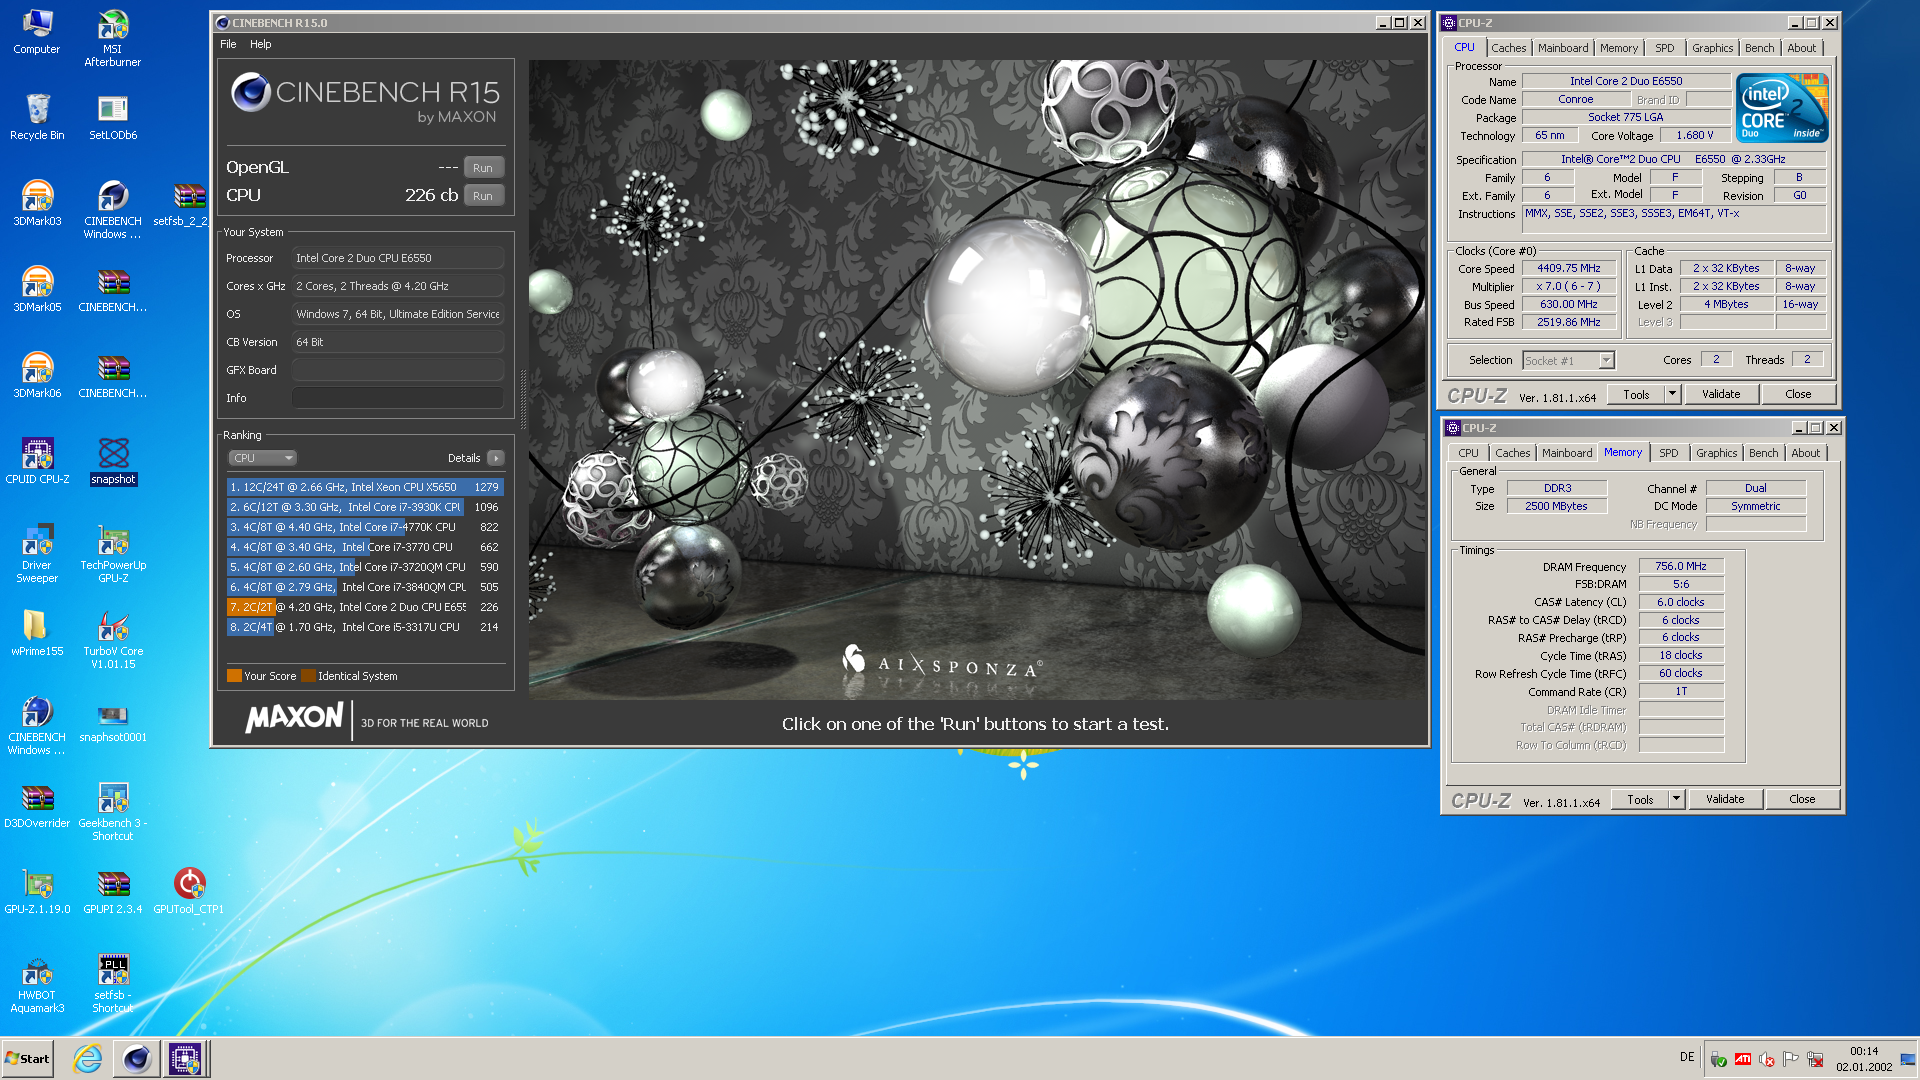
Task: Open D3DOverrider desktop icon
Action: (37, 805)
